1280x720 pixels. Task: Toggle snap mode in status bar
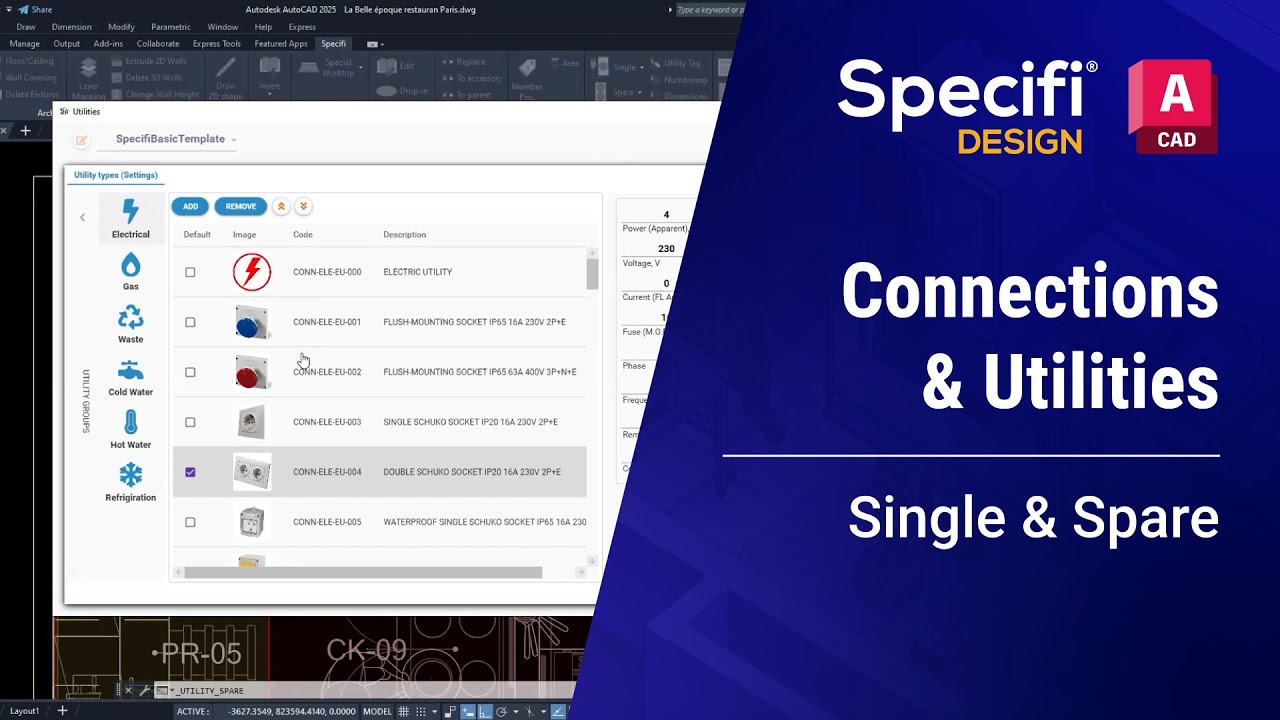click(x=422, y=711)
